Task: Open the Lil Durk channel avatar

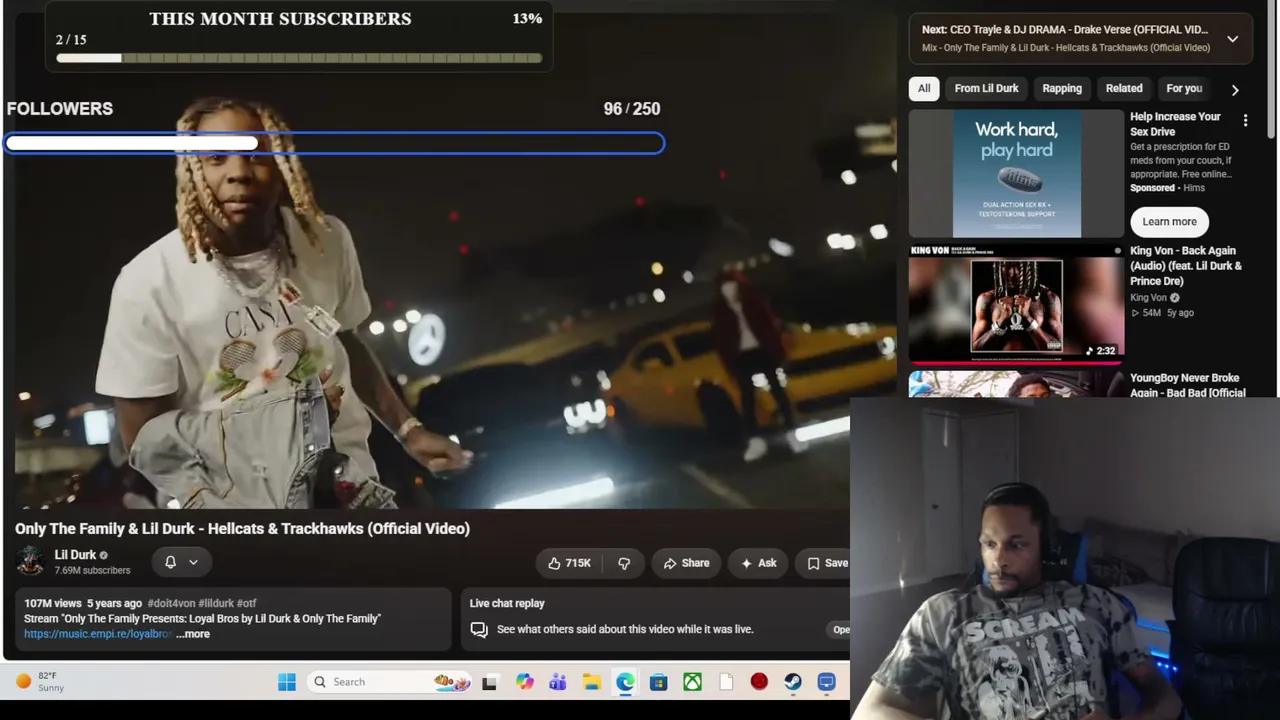Action: pyautogui.click(x=30, y=561)
